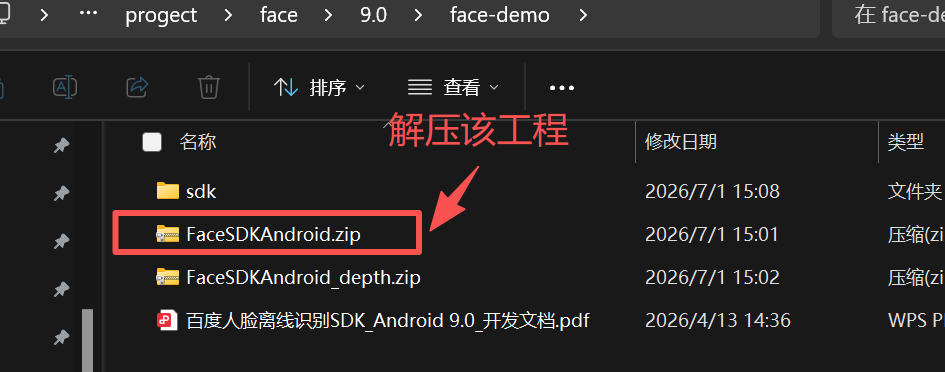The image size is (945, 372).
Task: Click the PDF document file icon
Action: (x=168, y=320)
